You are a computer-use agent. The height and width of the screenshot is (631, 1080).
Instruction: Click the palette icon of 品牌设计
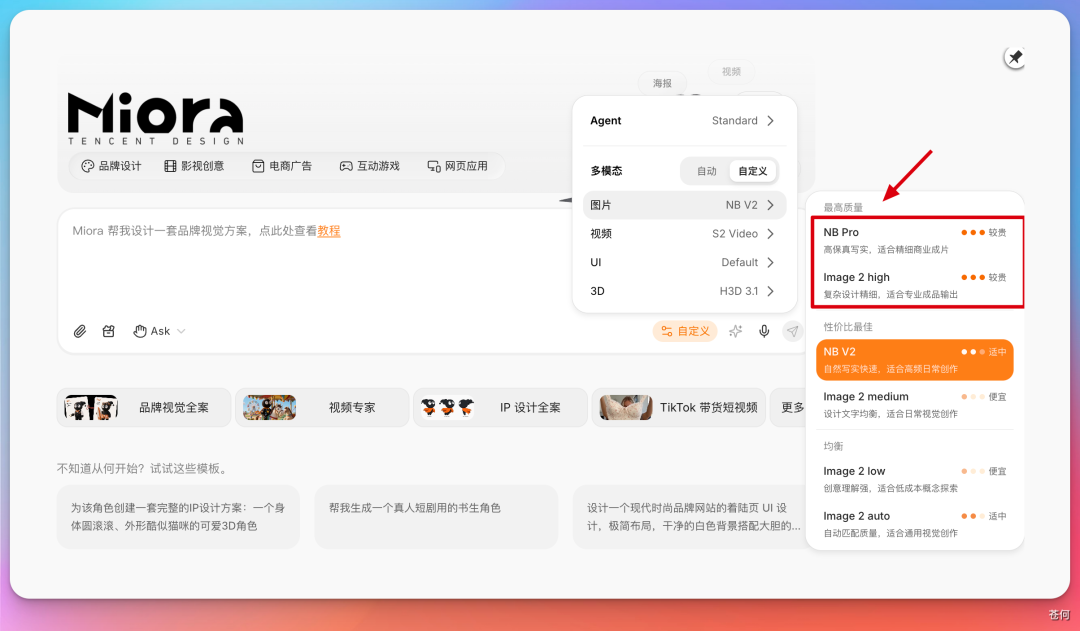pyautogui.click(x=87, y=166)
